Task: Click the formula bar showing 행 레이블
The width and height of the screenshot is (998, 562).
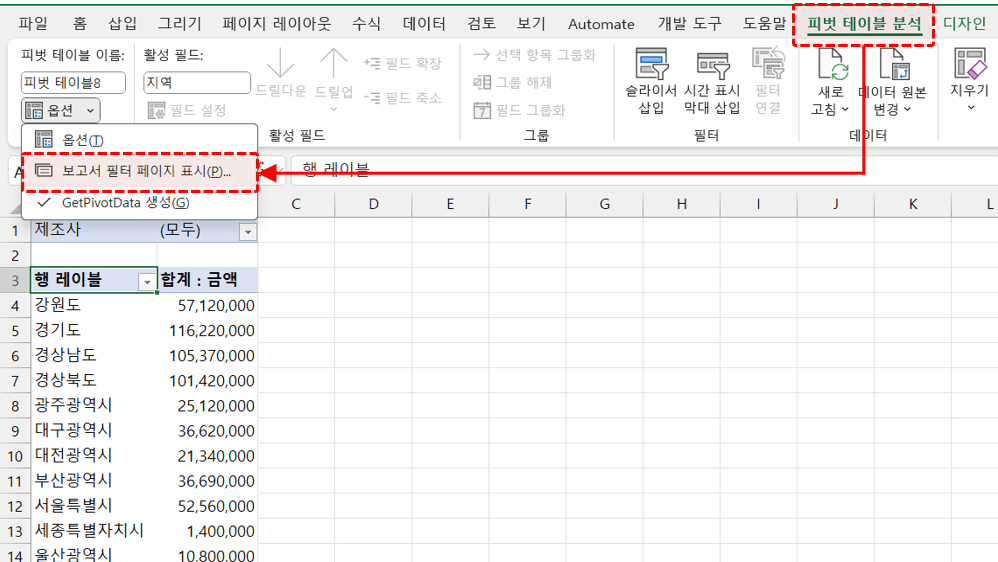Action: pos(643,170)
